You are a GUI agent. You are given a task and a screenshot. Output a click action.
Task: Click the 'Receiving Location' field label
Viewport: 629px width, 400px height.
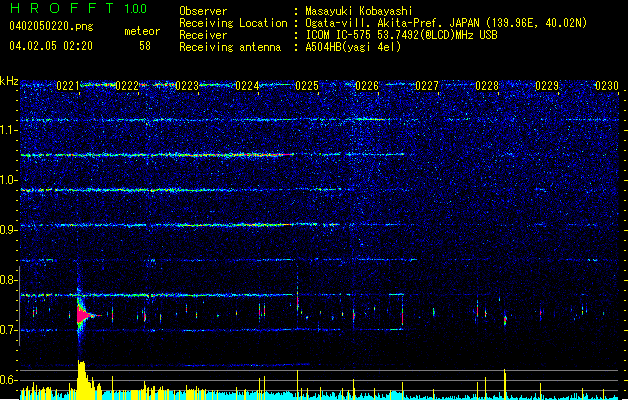click(233, 23)
